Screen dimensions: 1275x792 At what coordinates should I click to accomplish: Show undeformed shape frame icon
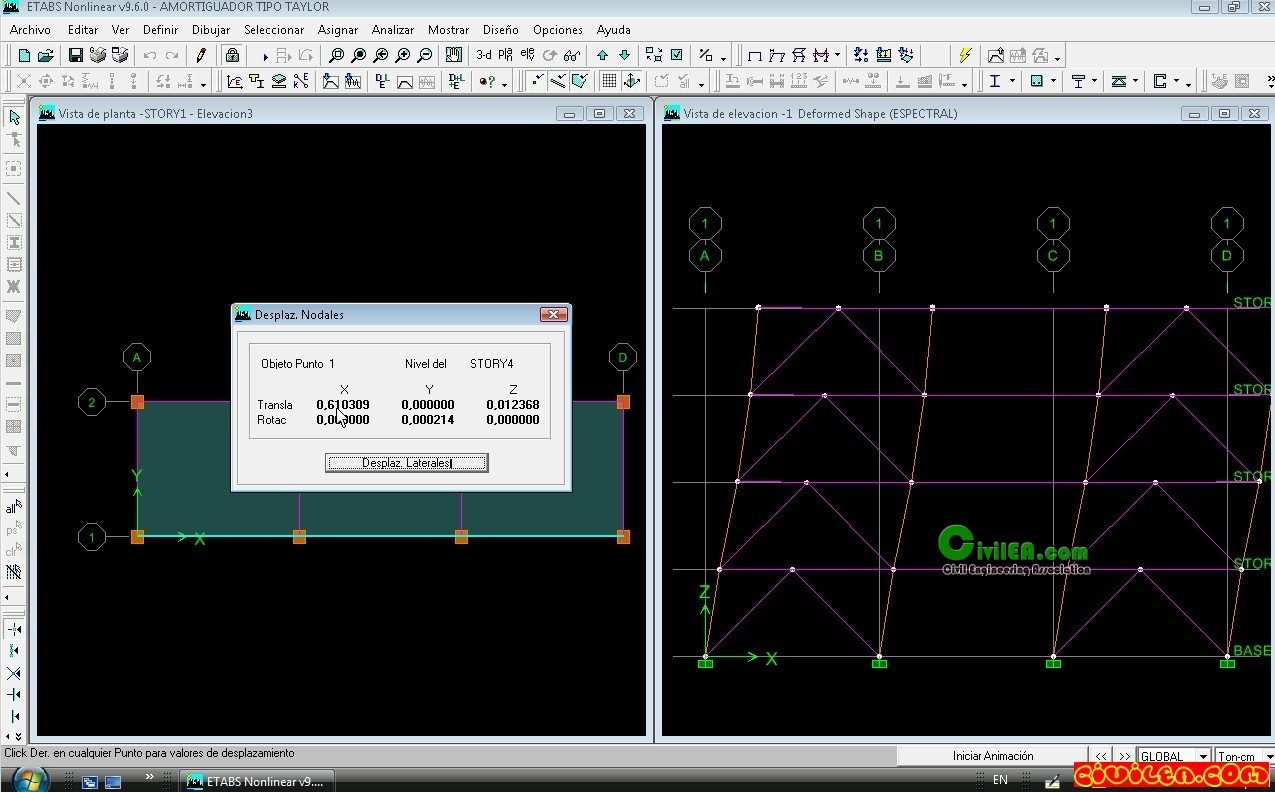pos(755,56)
